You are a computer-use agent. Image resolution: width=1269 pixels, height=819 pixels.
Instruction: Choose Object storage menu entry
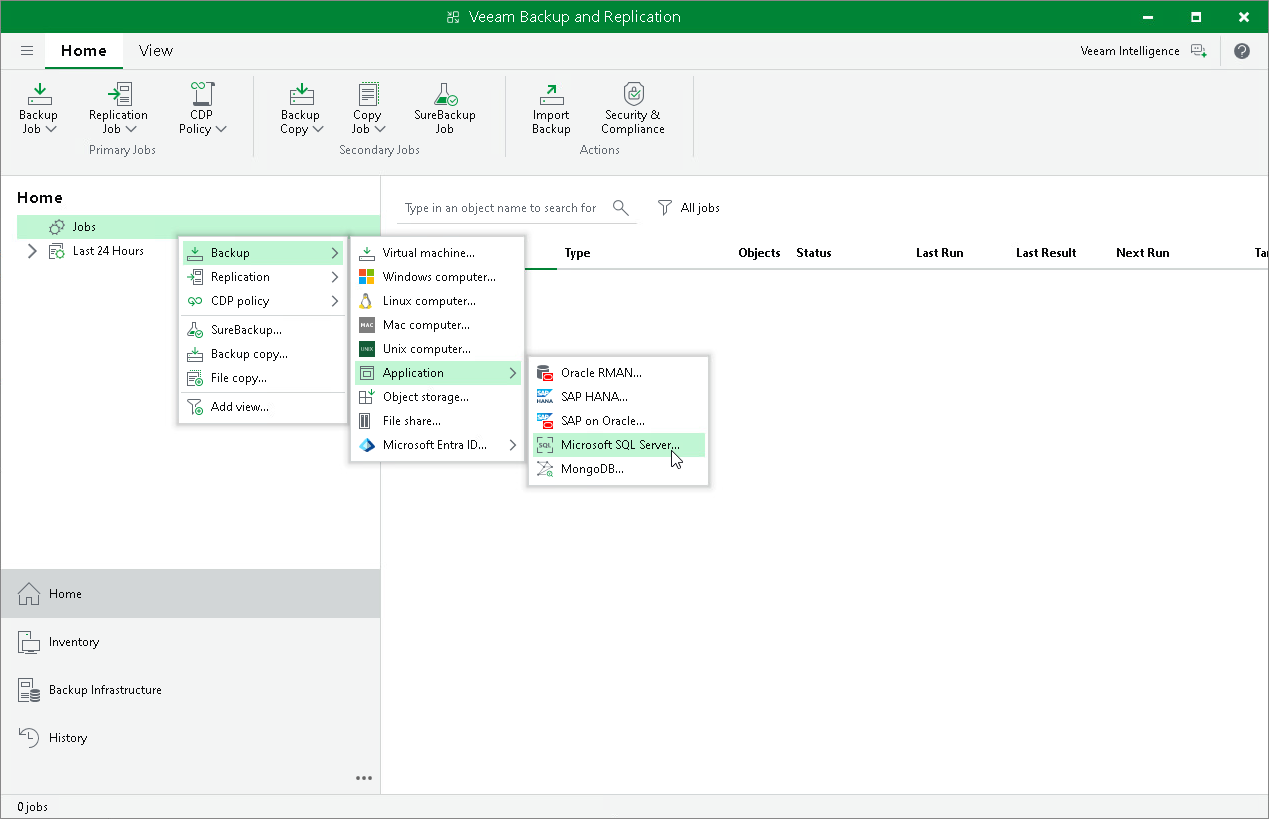click(x=437, y=397)
